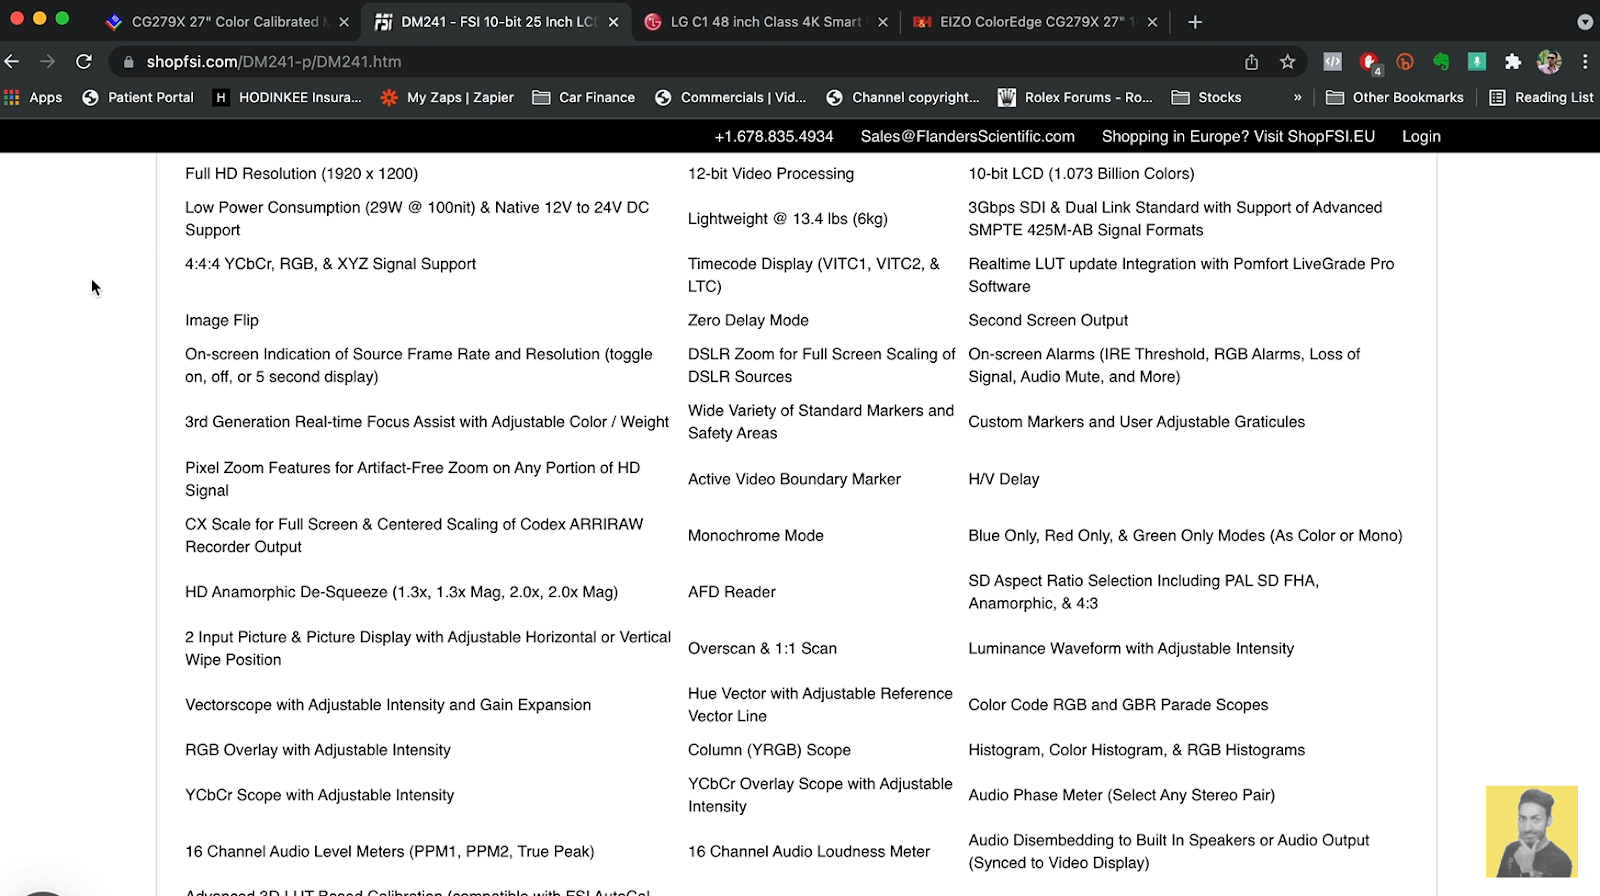
Task: Click the Sales@FlandersScientific.com email link
Action: pyautogui.click(x=967, y=136)
